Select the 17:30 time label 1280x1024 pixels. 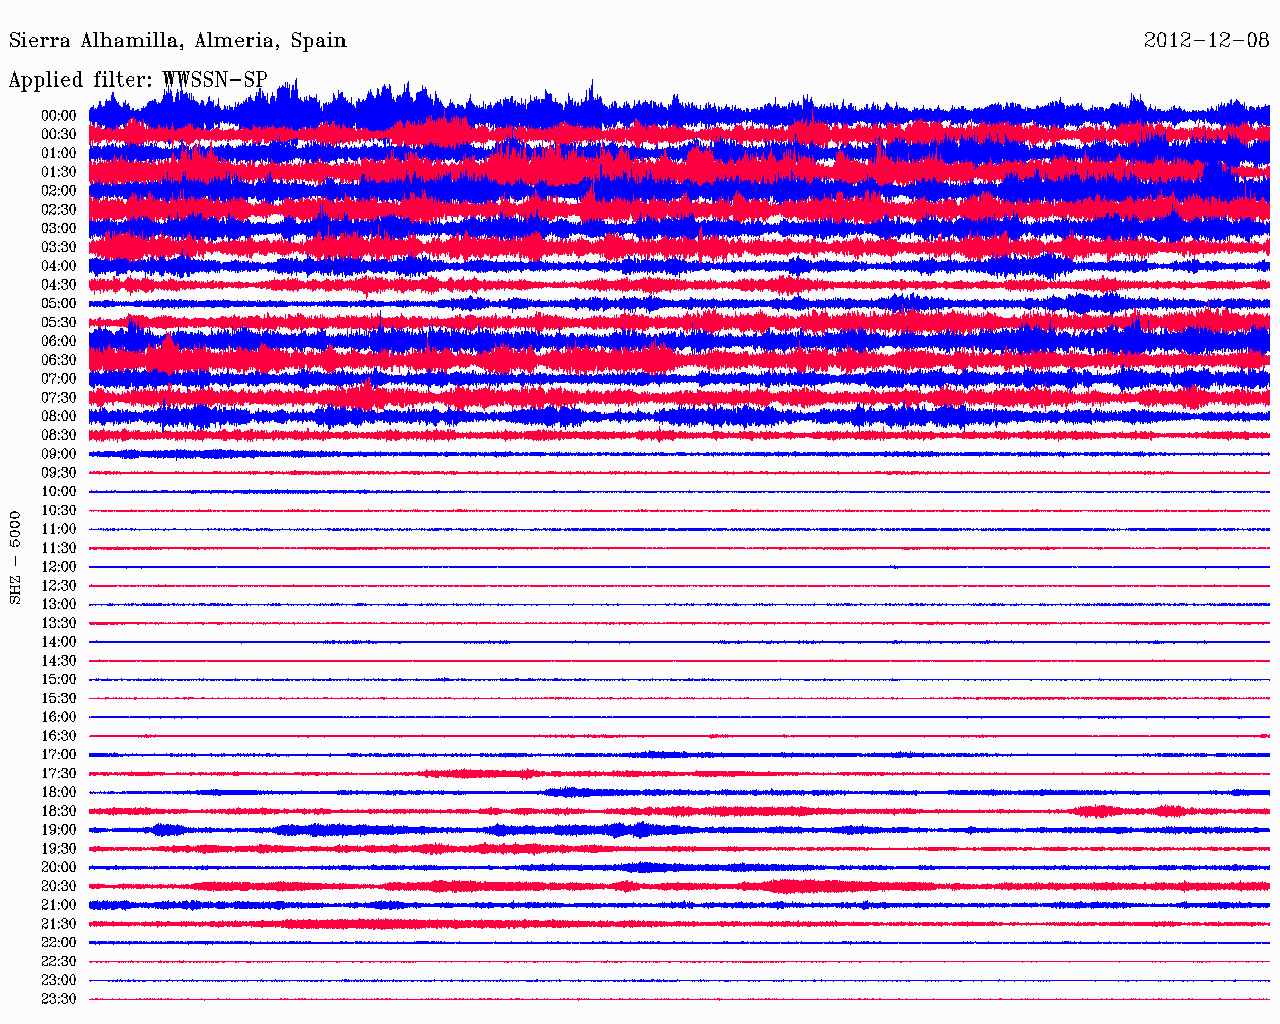coord(59,774)
